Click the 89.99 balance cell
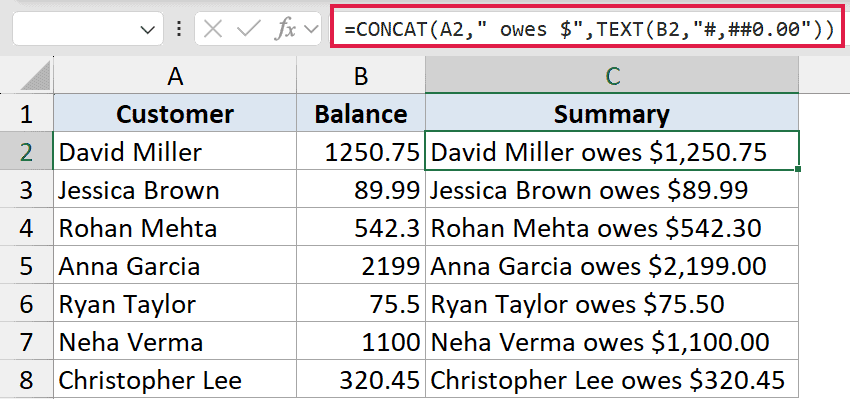The height and width of the screenshot is (399, 850). click(361, 190)
